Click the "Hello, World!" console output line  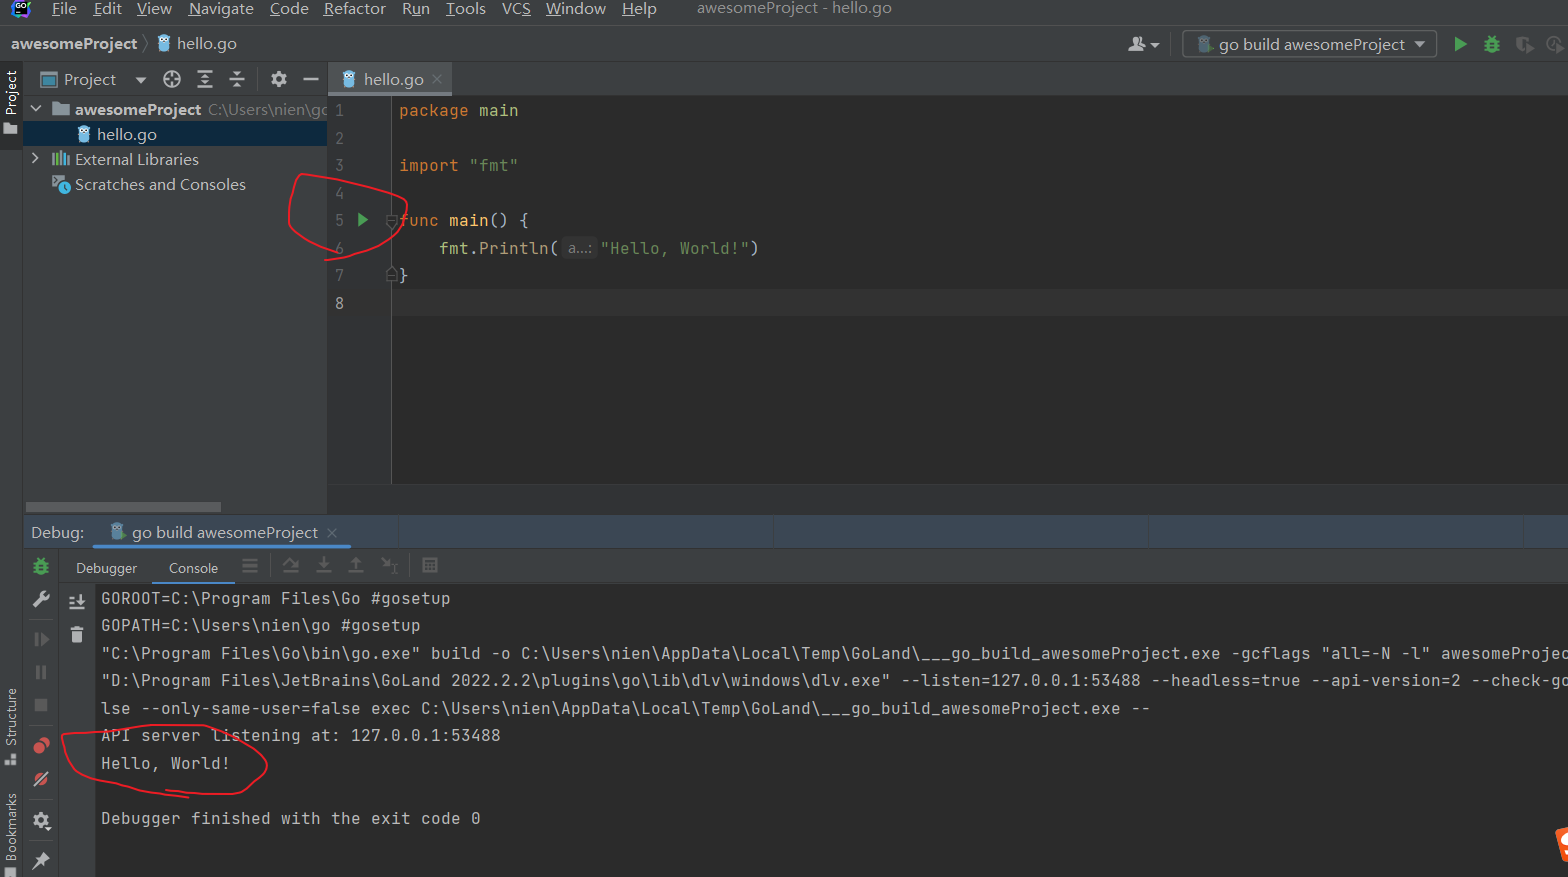(x=165, y=763)
